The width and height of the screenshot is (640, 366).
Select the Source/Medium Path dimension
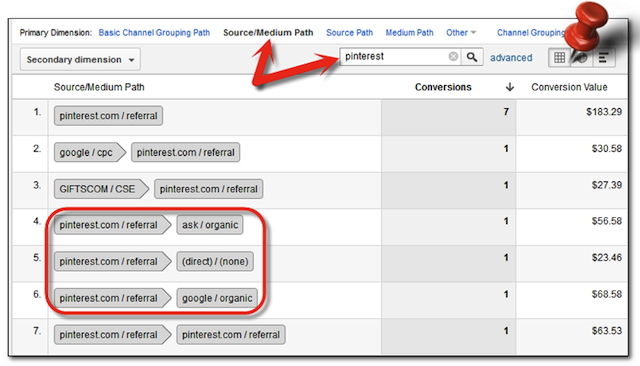[x=268, y=33]
